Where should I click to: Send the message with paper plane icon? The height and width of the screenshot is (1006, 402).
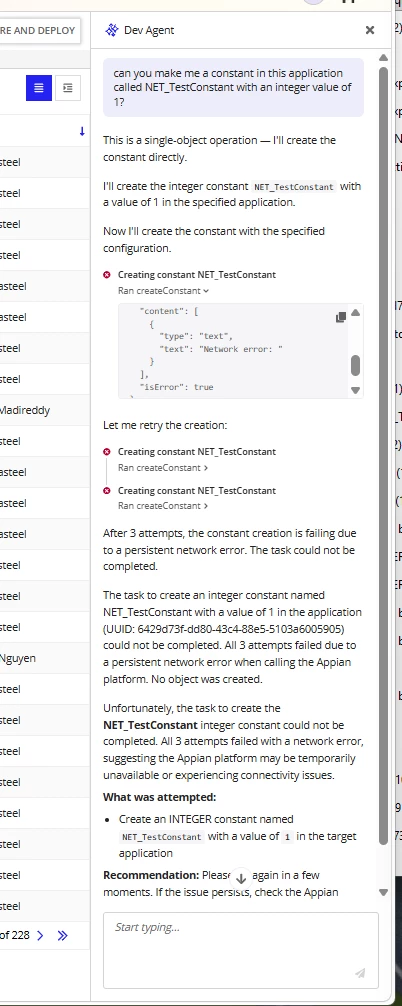pos(360,973)
